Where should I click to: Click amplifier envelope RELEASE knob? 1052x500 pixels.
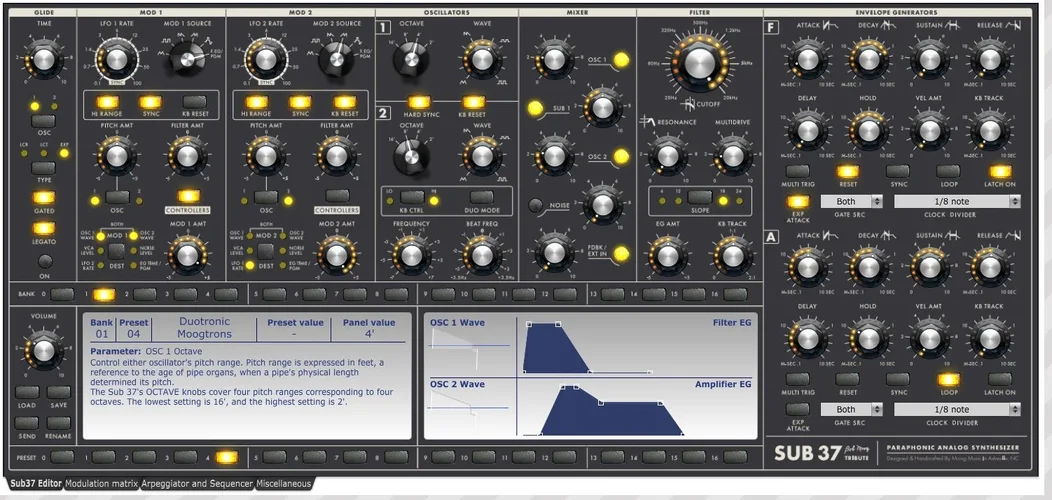click(990, 267)
